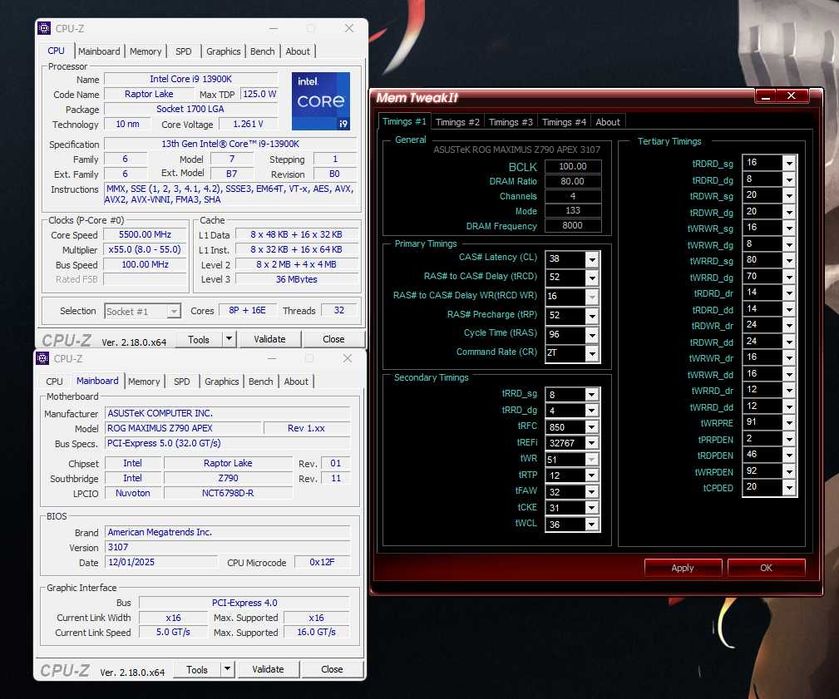Minimize the Mem TweakIt window
Viewport: 839px width, 699px height.
pyautogui.click(x=766, y=96)
